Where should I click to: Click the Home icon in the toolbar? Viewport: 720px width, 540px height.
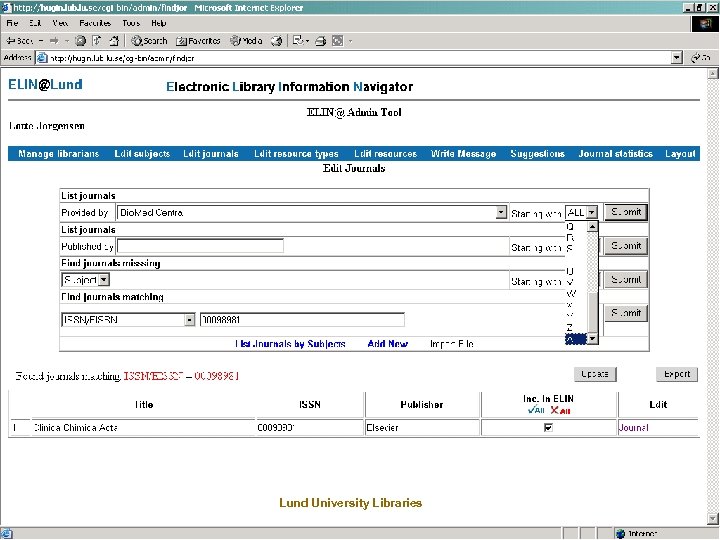click(x=114, y=41)
